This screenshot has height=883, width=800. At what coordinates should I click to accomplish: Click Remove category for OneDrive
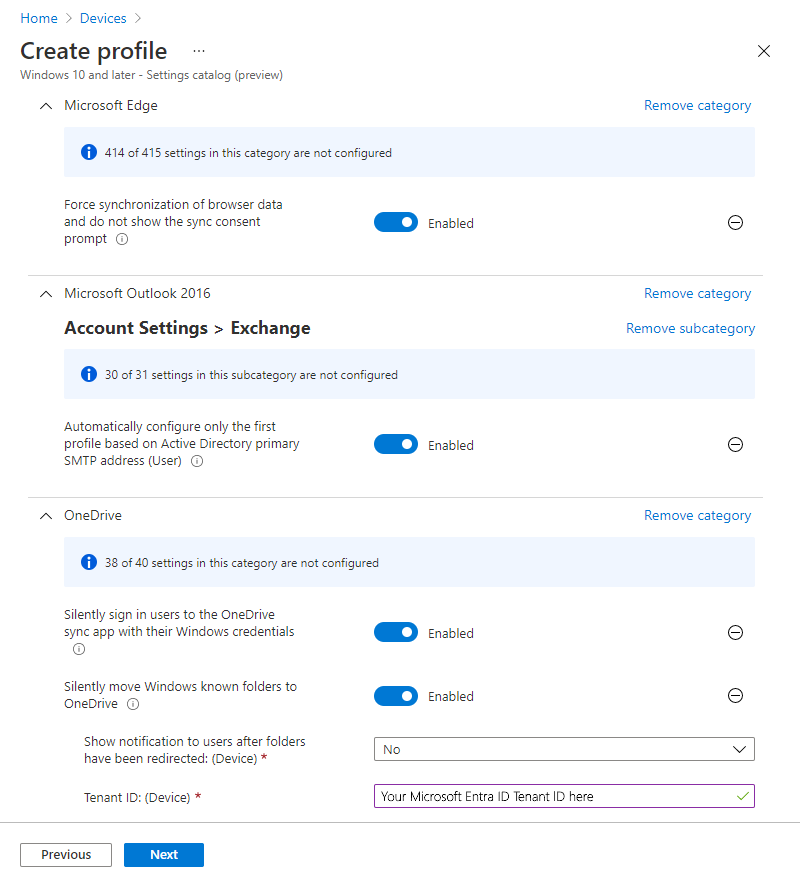pyautogui.click(x=697, y=515)
